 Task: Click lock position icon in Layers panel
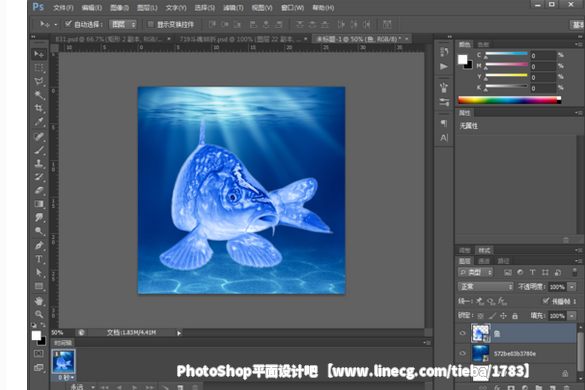point(503,316)
